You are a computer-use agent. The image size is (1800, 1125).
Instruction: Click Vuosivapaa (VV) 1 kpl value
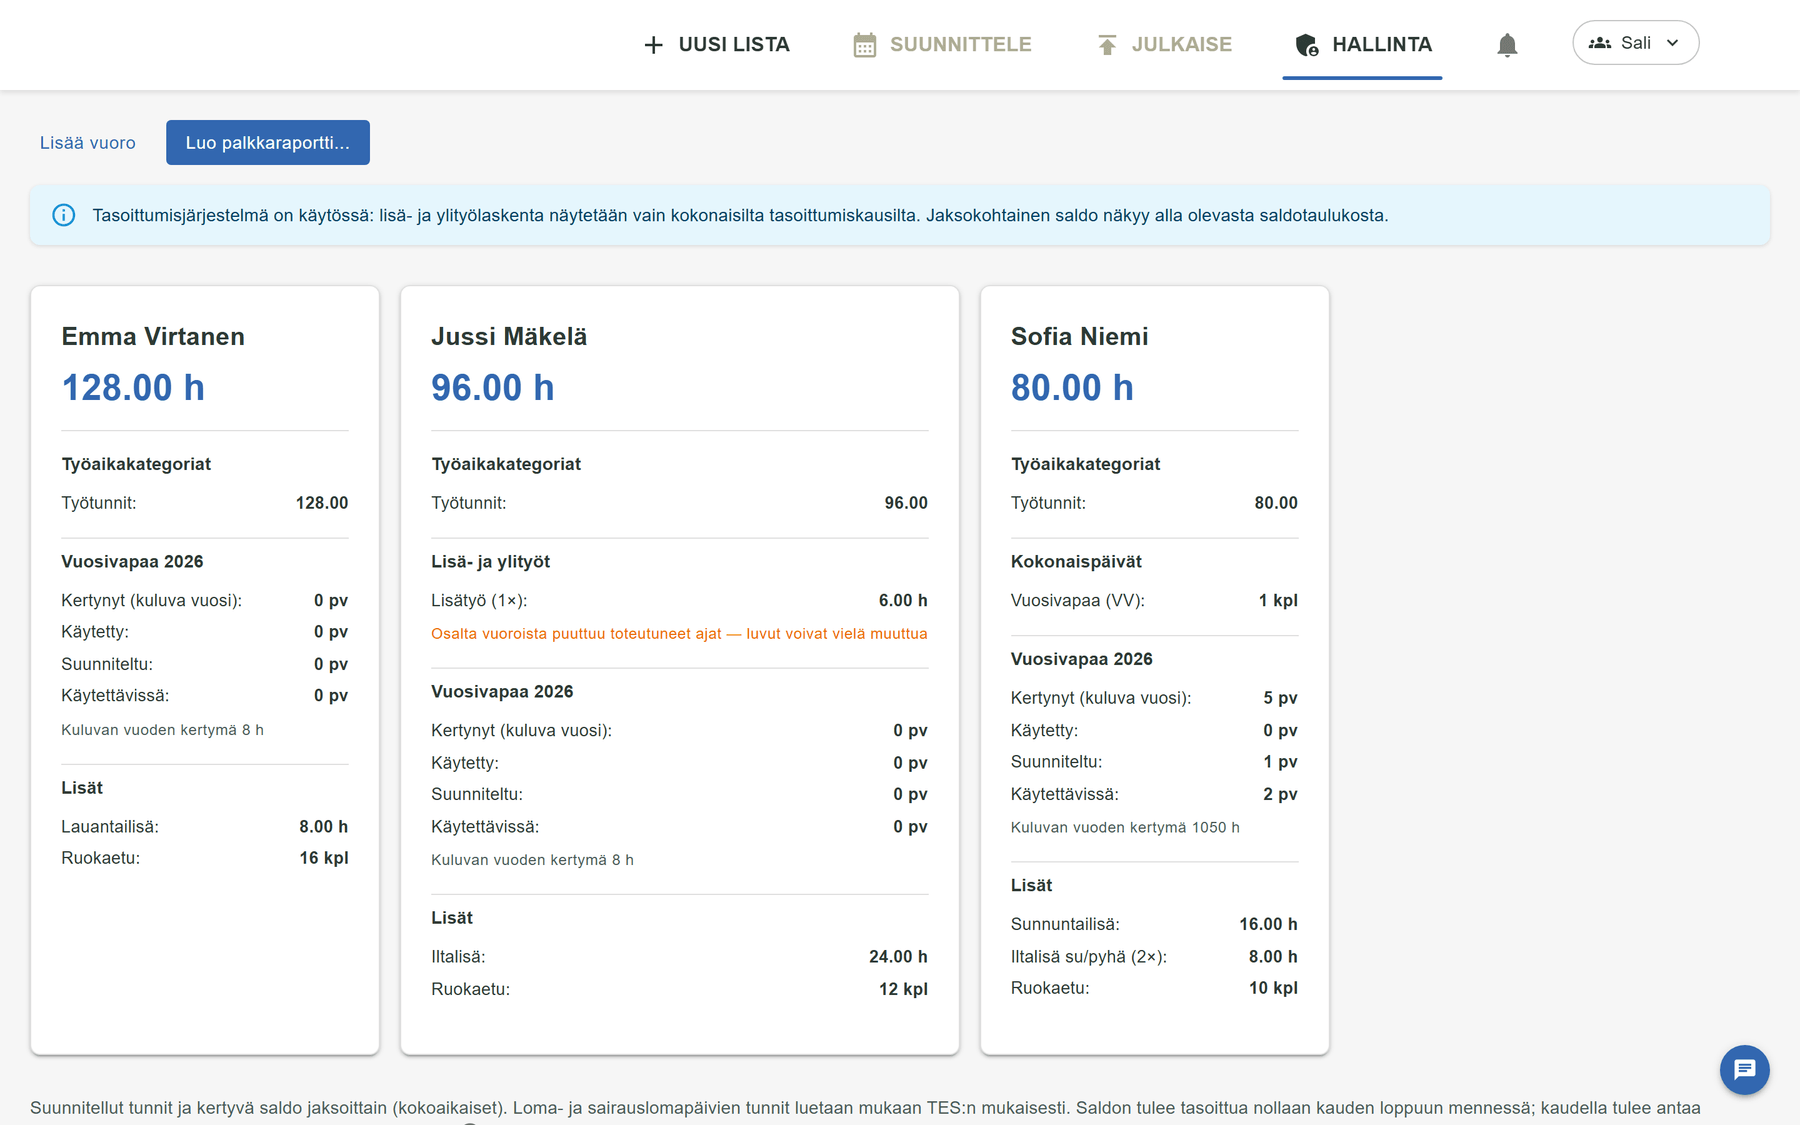point(1278,601)
